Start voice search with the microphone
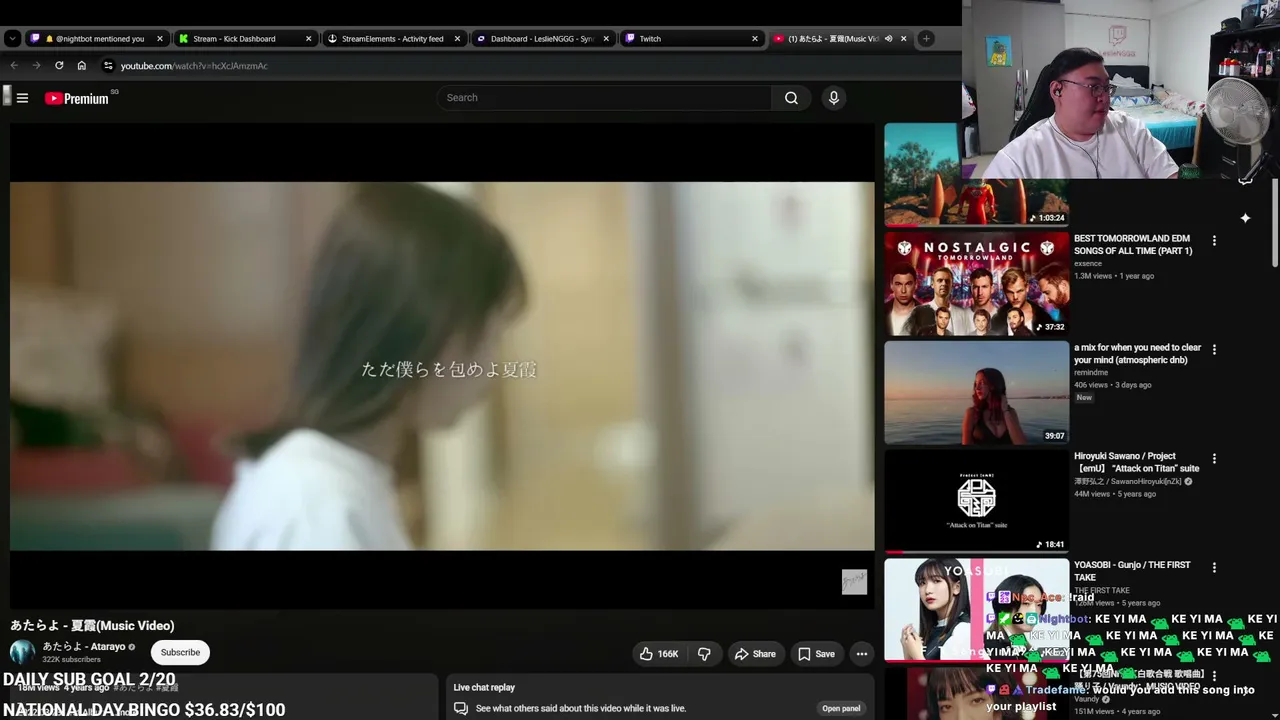Image resolution: width=1280 pixels, height=720 pixels. coord(833,98)
